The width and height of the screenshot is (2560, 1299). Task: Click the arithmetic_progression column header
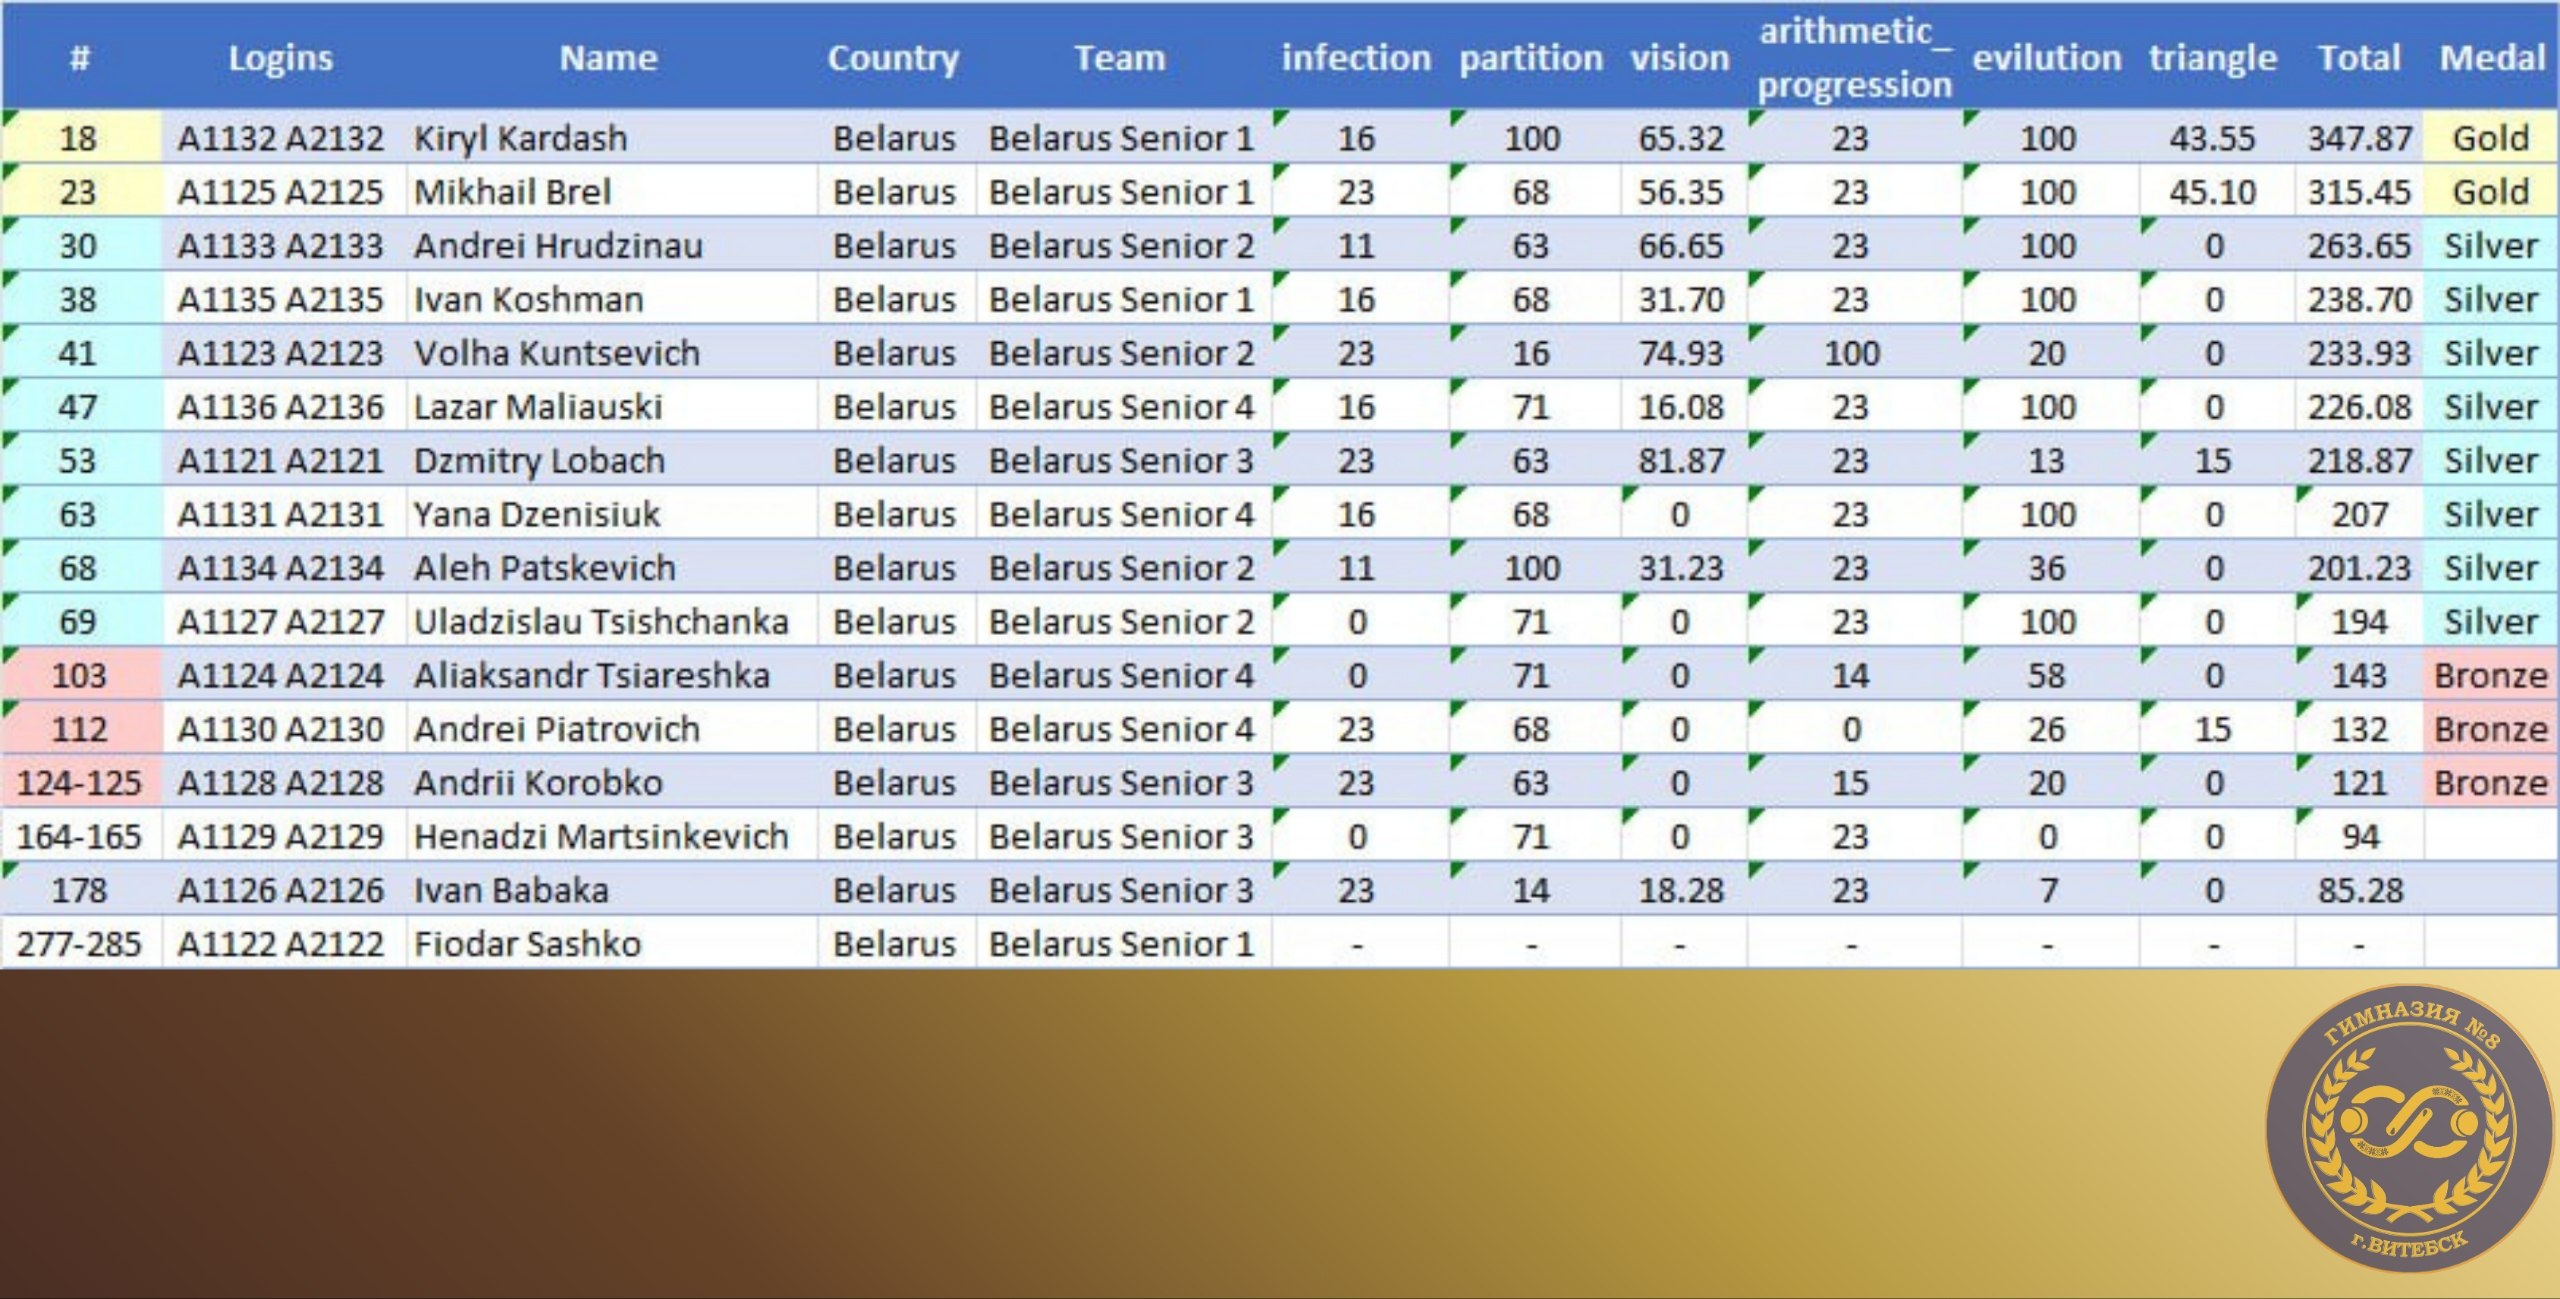click(1853, 58)
